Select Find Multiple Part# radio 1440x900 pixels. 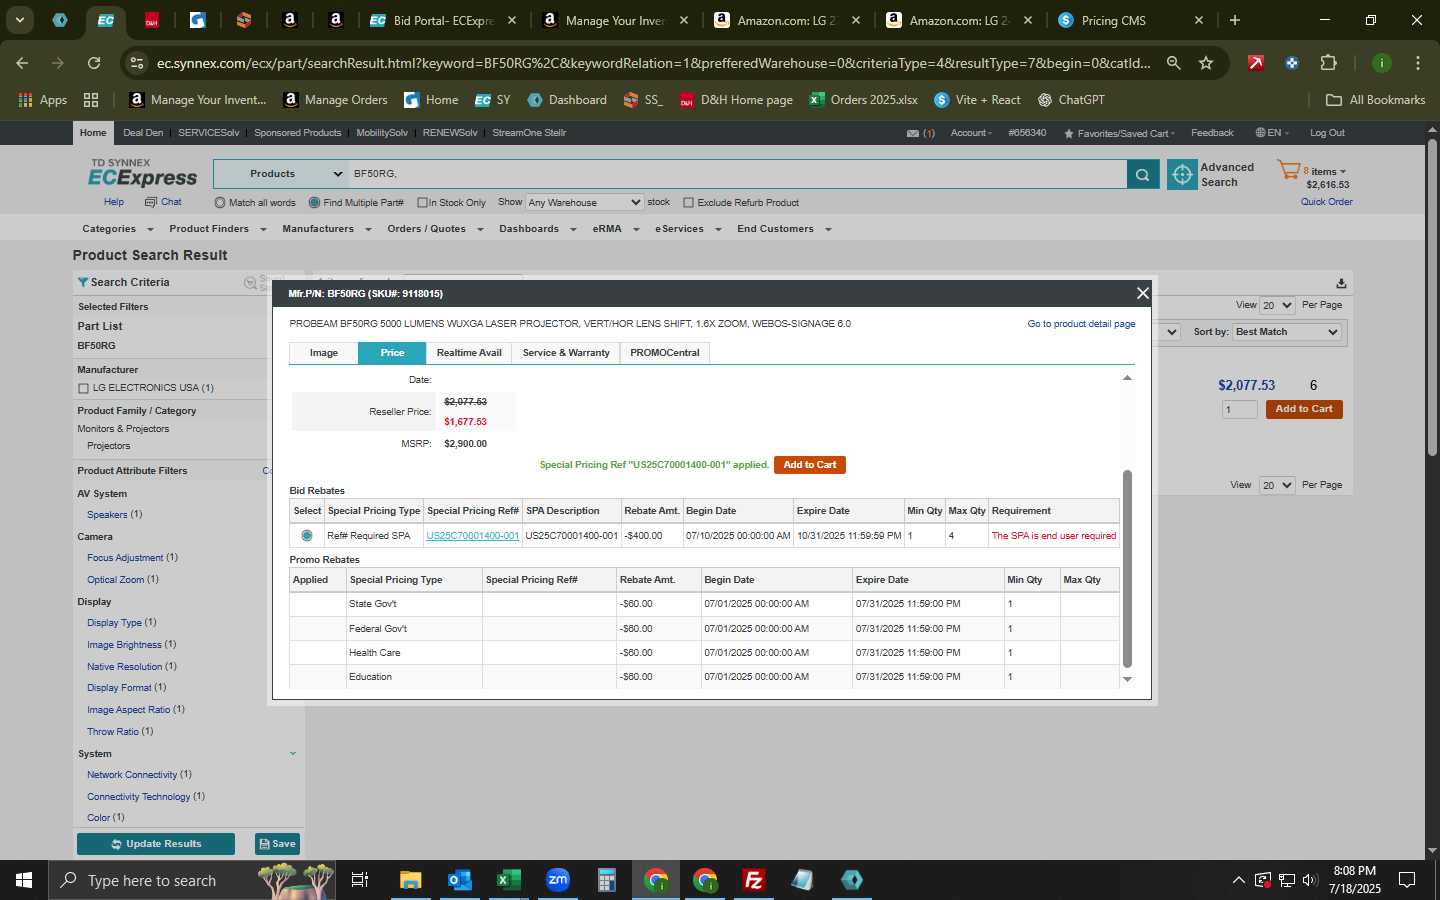click(x=314, y=203)
